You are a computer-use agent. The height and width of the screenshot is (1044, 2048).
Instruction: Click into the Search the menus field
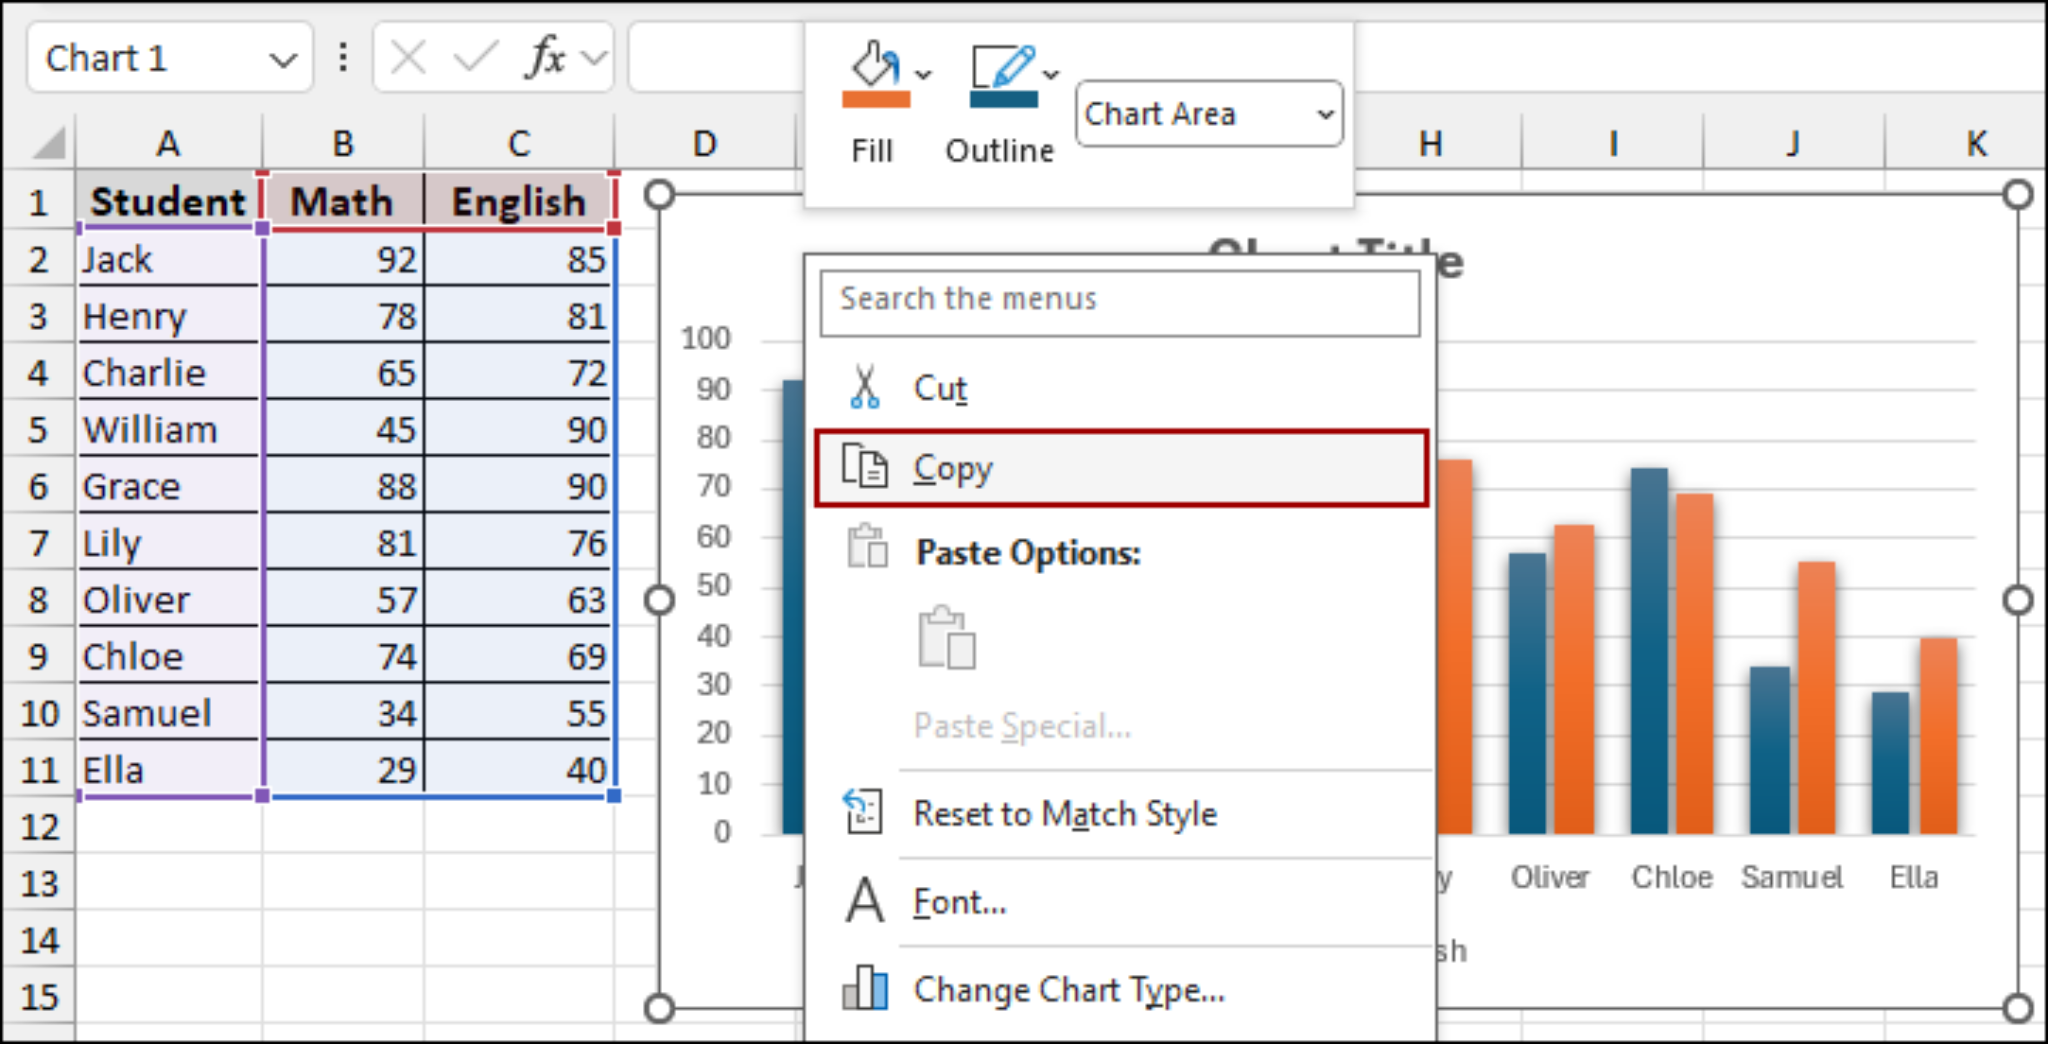(1120, 302)
